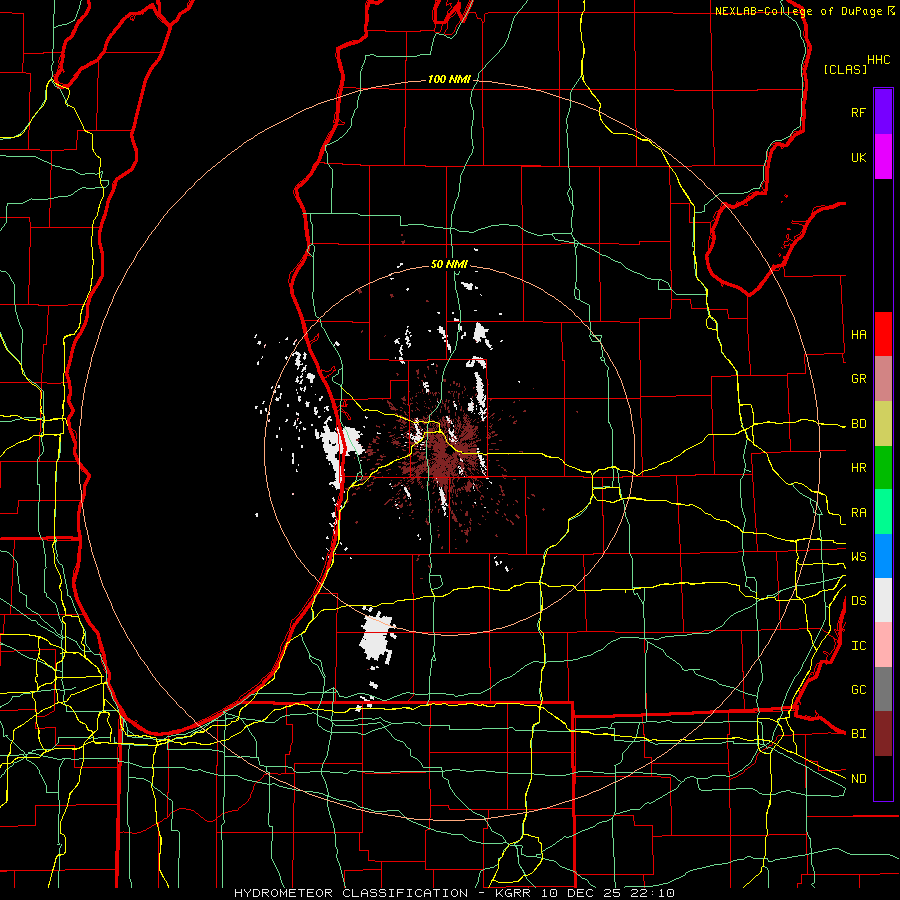Viewport: 900px width, 900px height.
Task: Click the [CLAS] units label
Action: click(845, 69)
